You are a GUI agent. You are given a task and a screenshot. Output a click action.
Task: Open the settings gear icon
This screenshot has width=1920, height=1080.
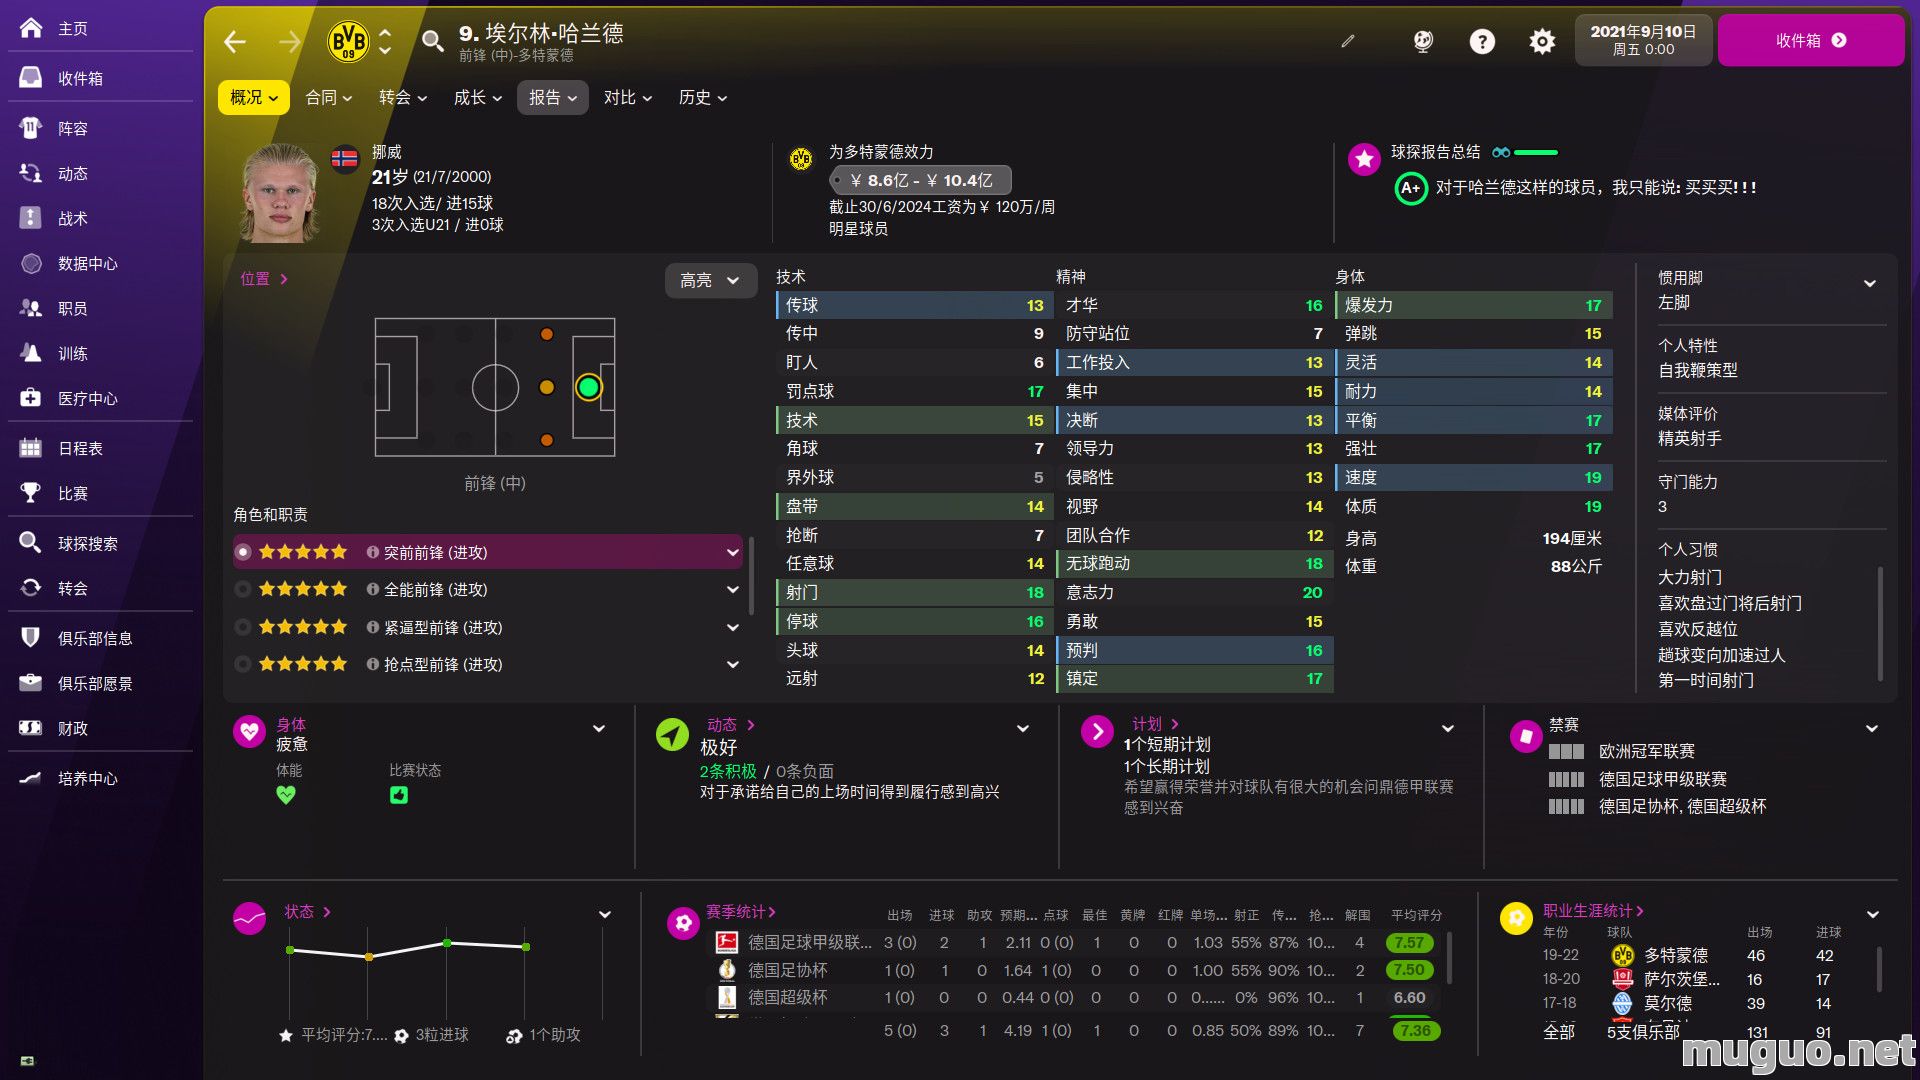(1542, 41)
